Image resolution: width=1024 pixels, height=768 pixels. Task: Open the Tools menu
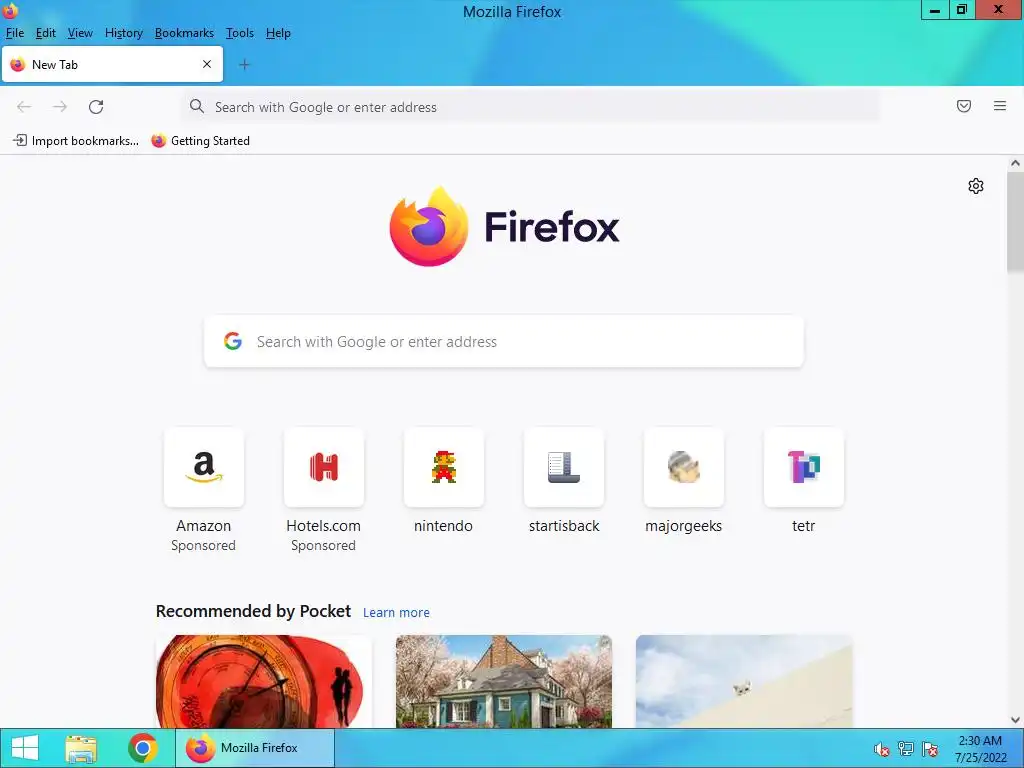coord(240,33)
